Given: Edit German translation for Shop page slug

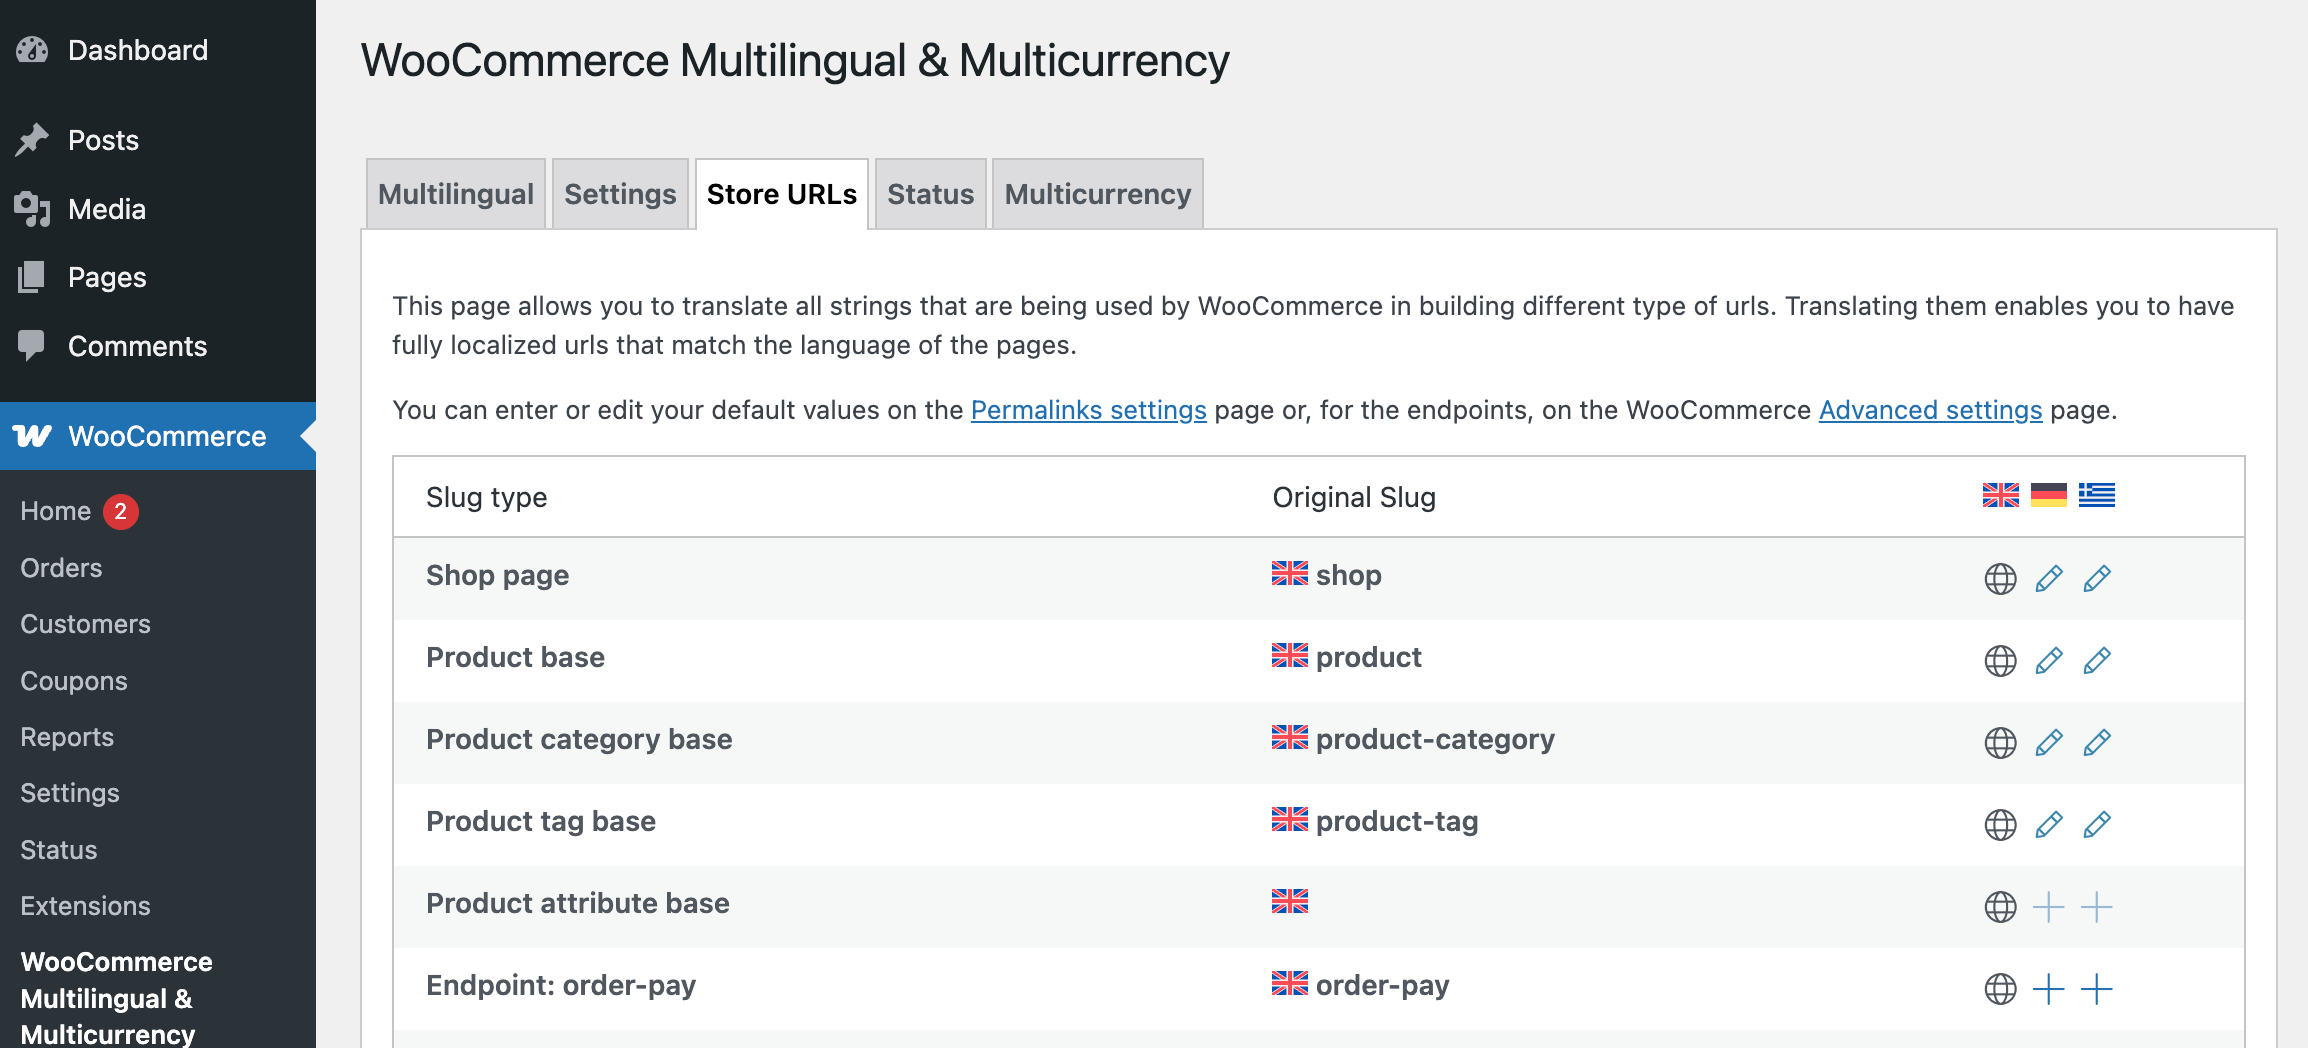Looking at the screenshot, I should tap(2049, 578).
